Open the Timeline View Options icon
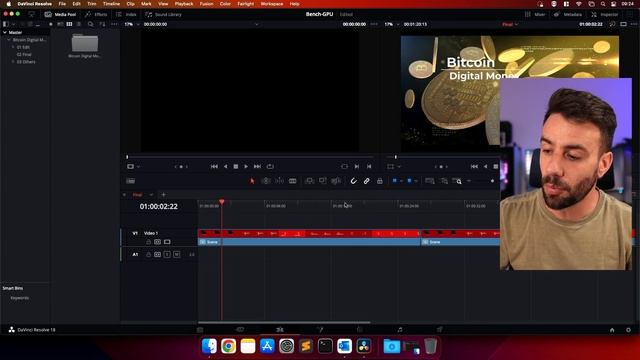This screenshot has width=640, height=360. coord(131,181)
